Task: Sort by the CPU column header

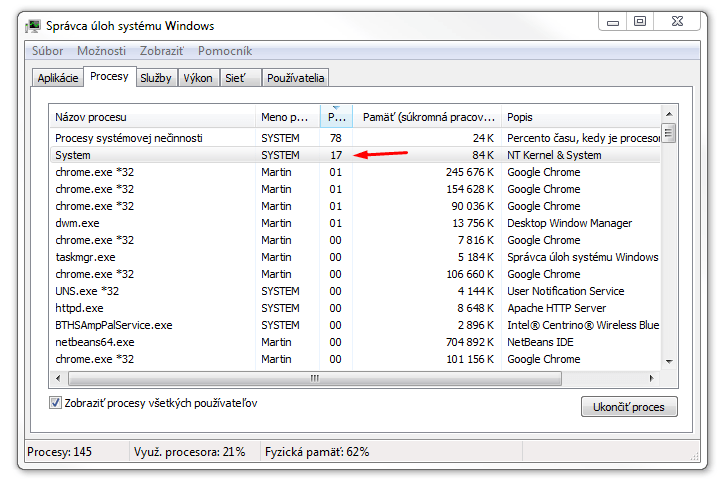Action: [335, 117]
